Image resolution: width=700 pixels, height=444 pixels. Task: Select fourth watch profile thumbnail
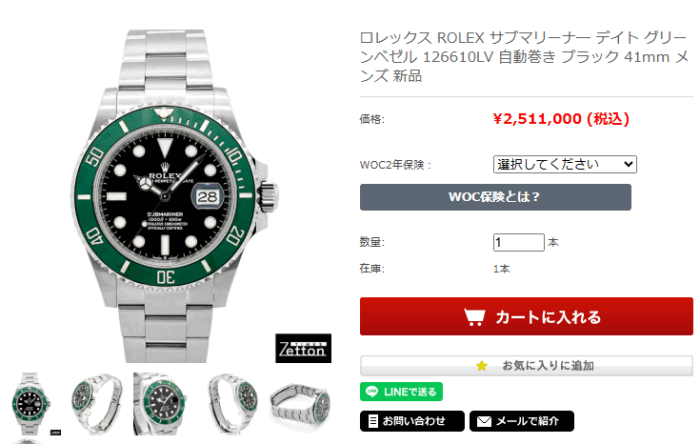point(232,404)
